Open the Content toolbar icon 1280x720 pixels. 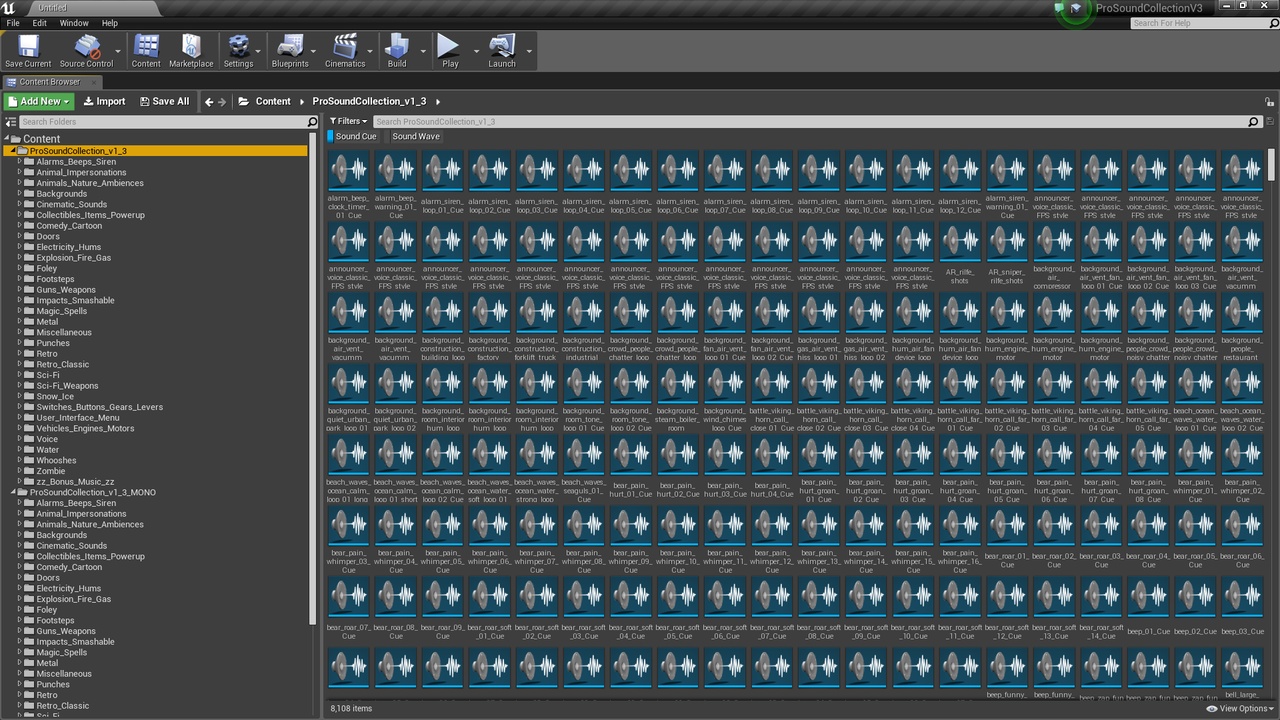146,50
